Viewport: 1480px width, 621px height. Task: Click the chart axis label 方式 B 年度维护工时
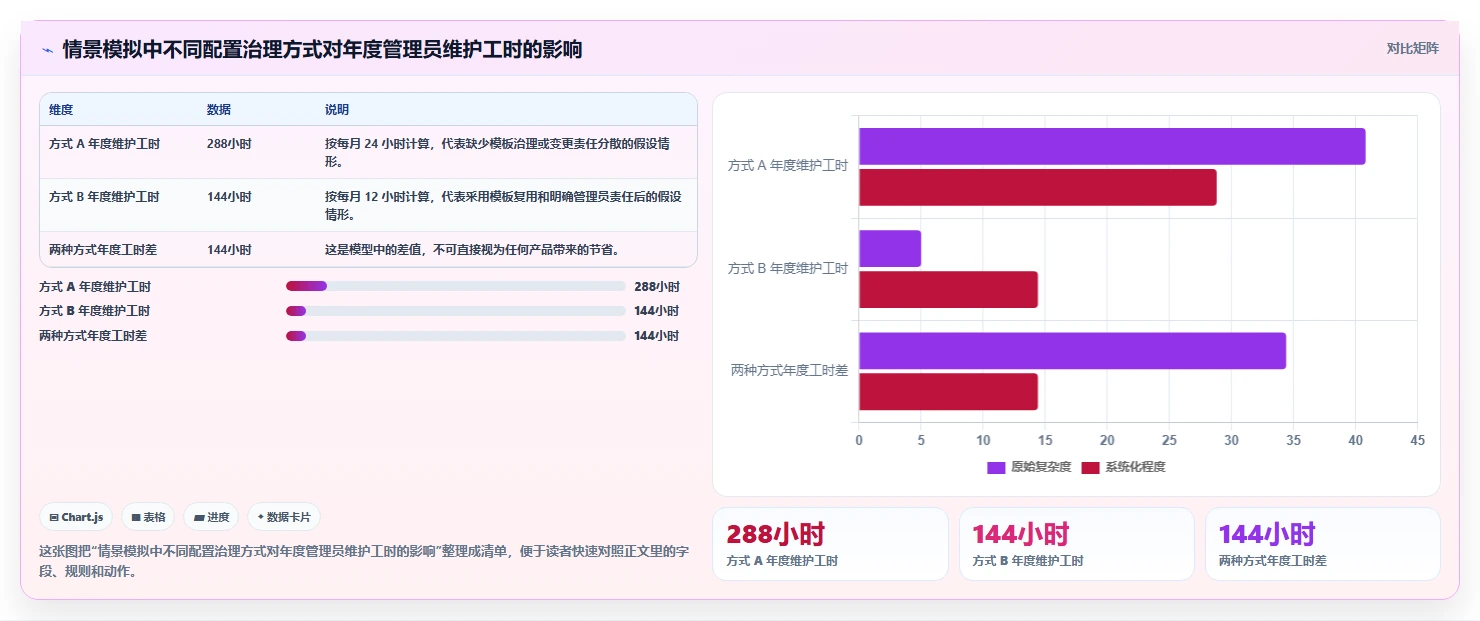click(x=788, y=268)
